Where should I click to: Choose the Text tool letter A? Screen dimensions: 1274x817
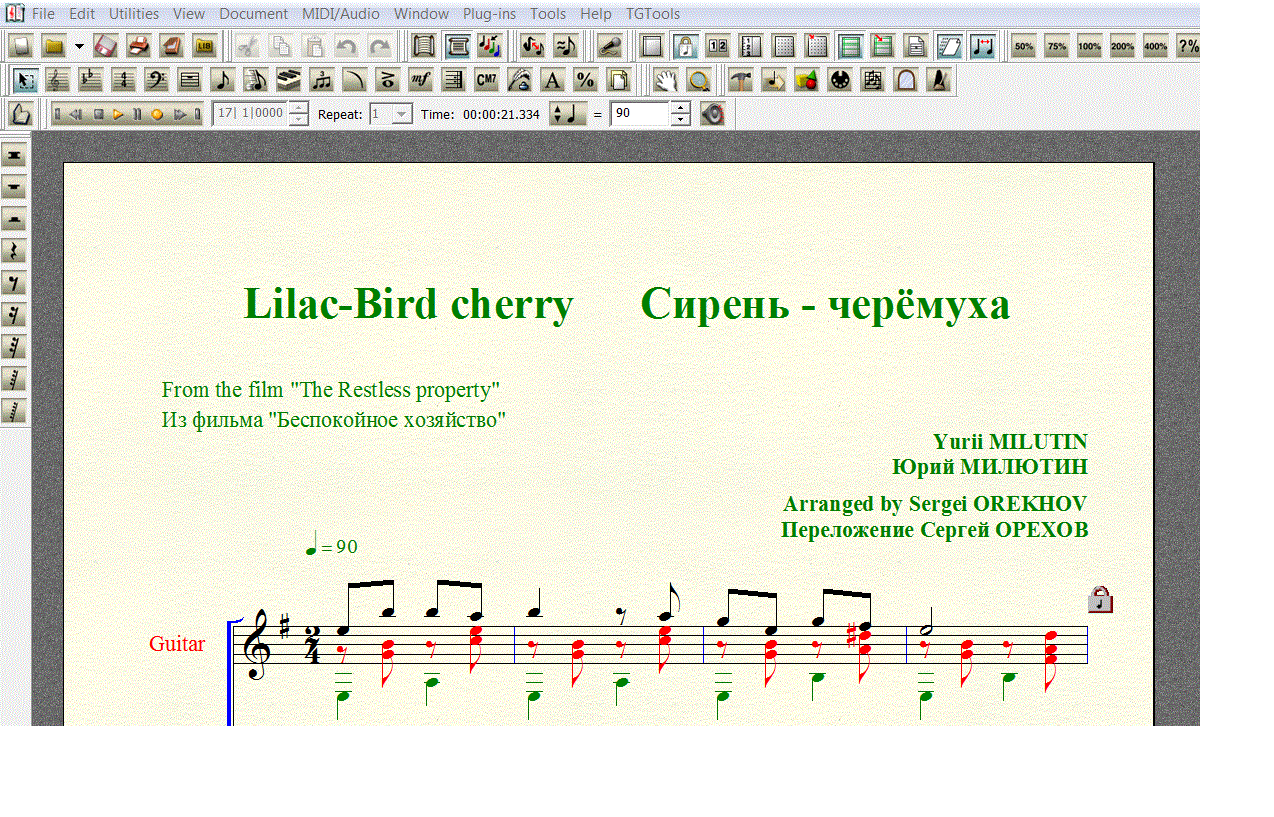[552, 80]
